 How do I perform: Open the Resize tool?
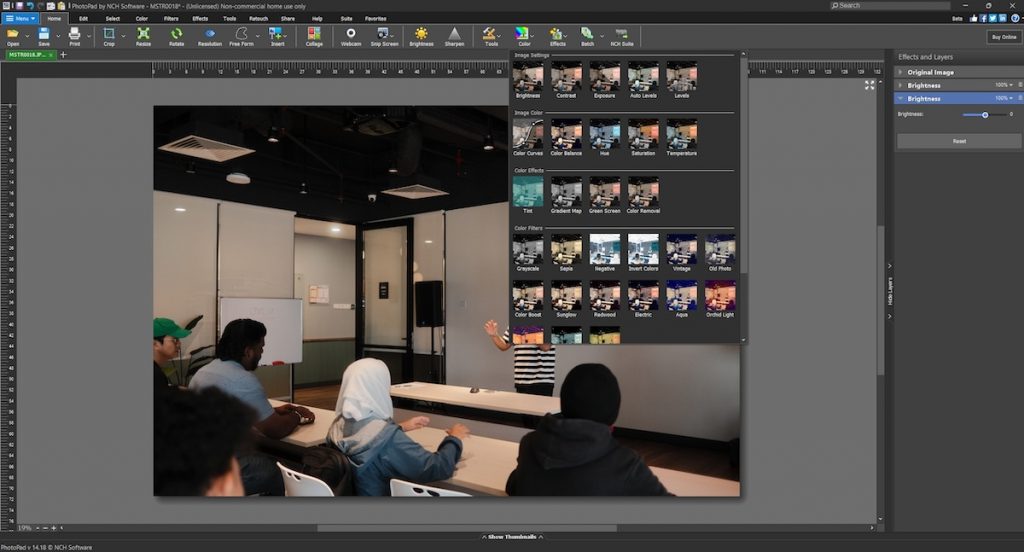click(x=143, y=37)
